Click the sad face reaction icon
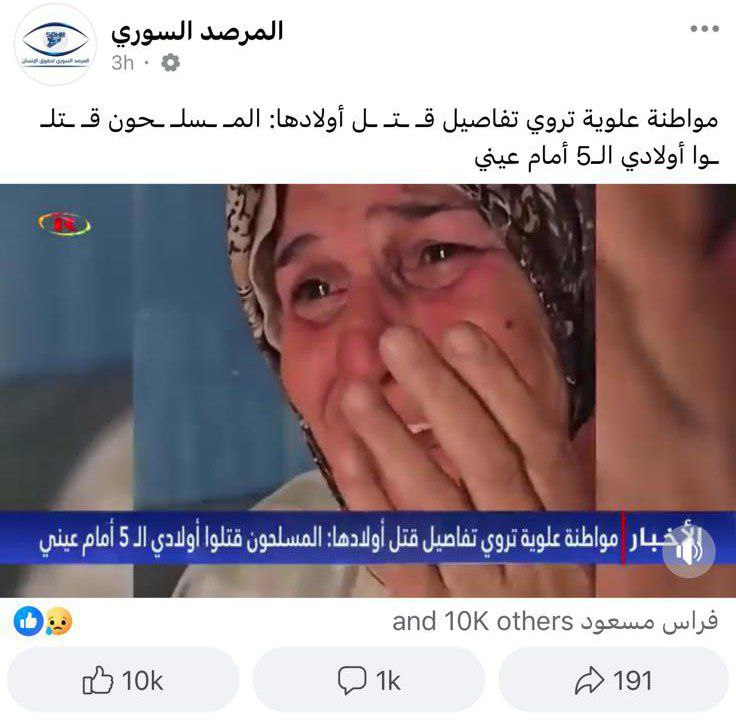736x725 pixels. tap(58, 621)
